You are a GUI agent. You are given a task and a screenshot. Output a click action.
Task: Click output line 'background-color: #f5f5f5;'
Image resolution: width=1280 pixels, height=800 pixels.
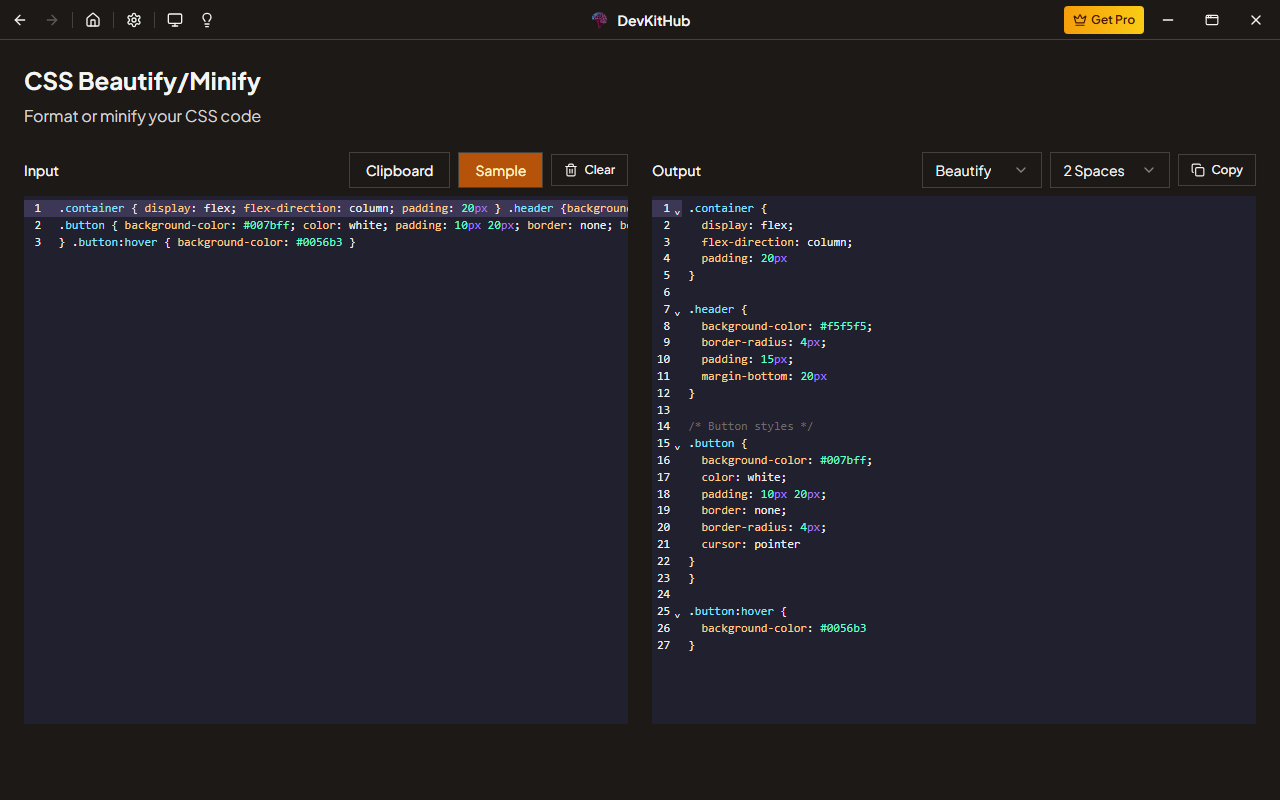pyautogui.click(x=787, y=326)
